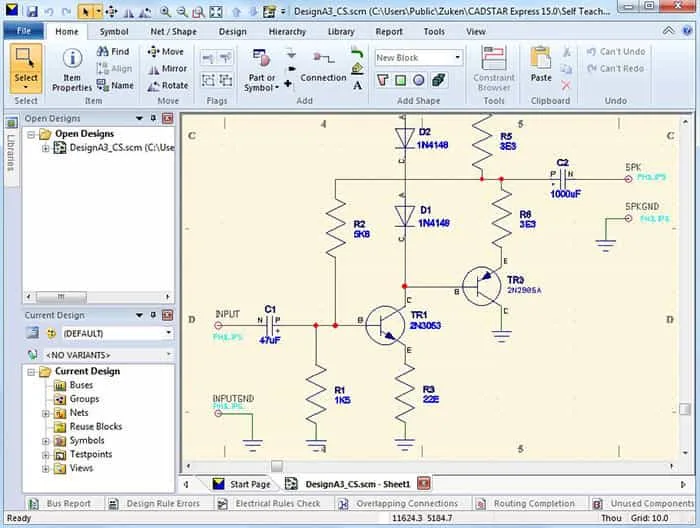Viewport: 700px width, 528px height.
Task: Open the New Block dropdown
Action: (x=457, y=57)
